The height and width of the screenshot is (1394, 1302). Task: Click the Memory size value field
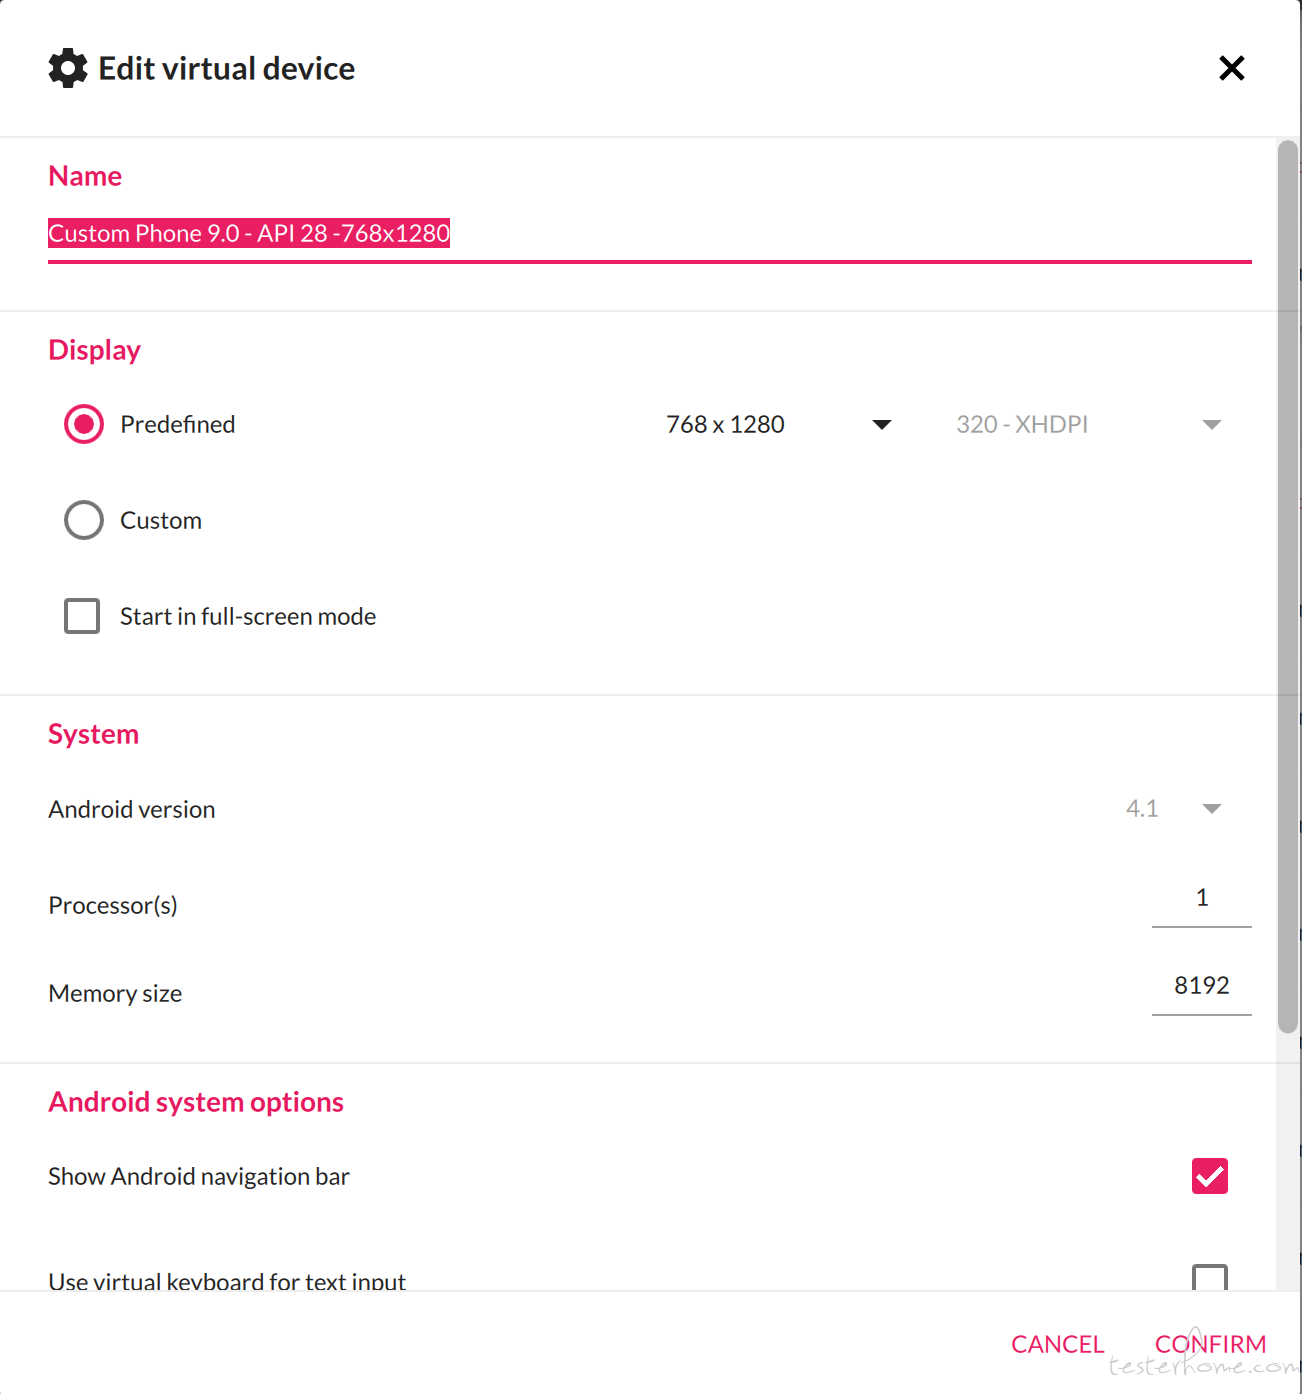(x=1202, y=986)
